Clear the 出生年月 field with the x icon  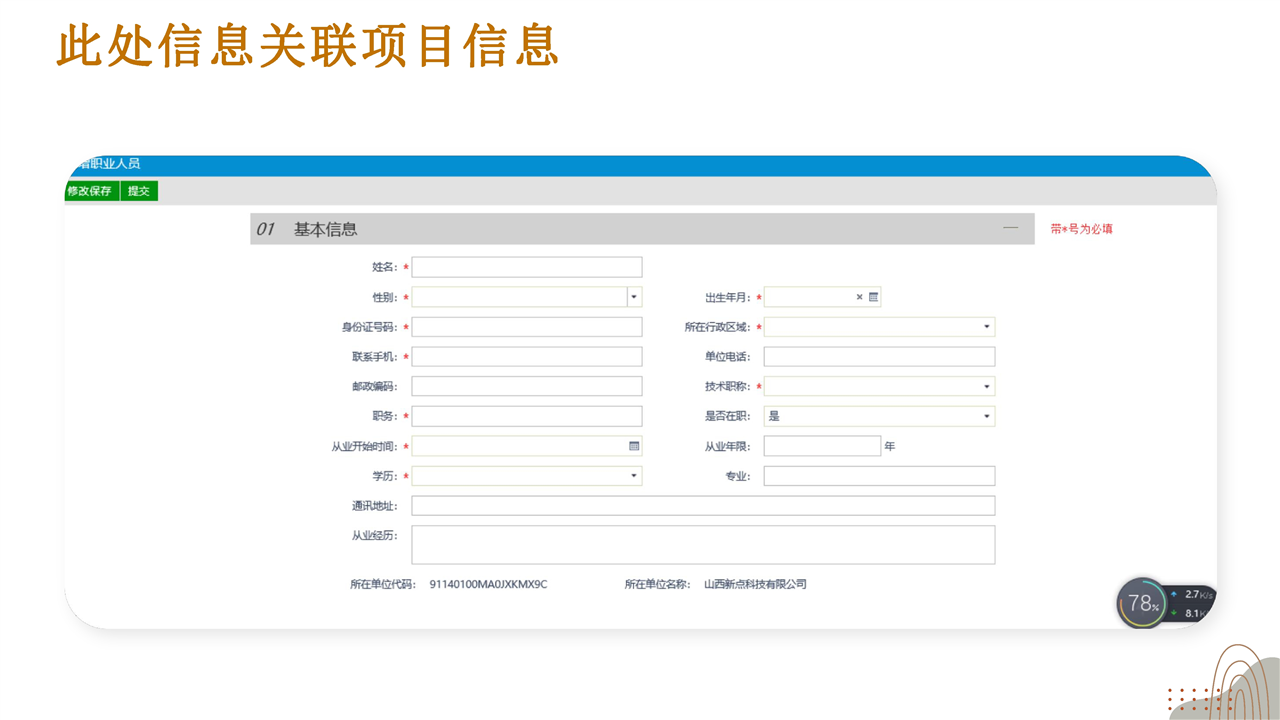pyautogui.click(x=859, y=297)
